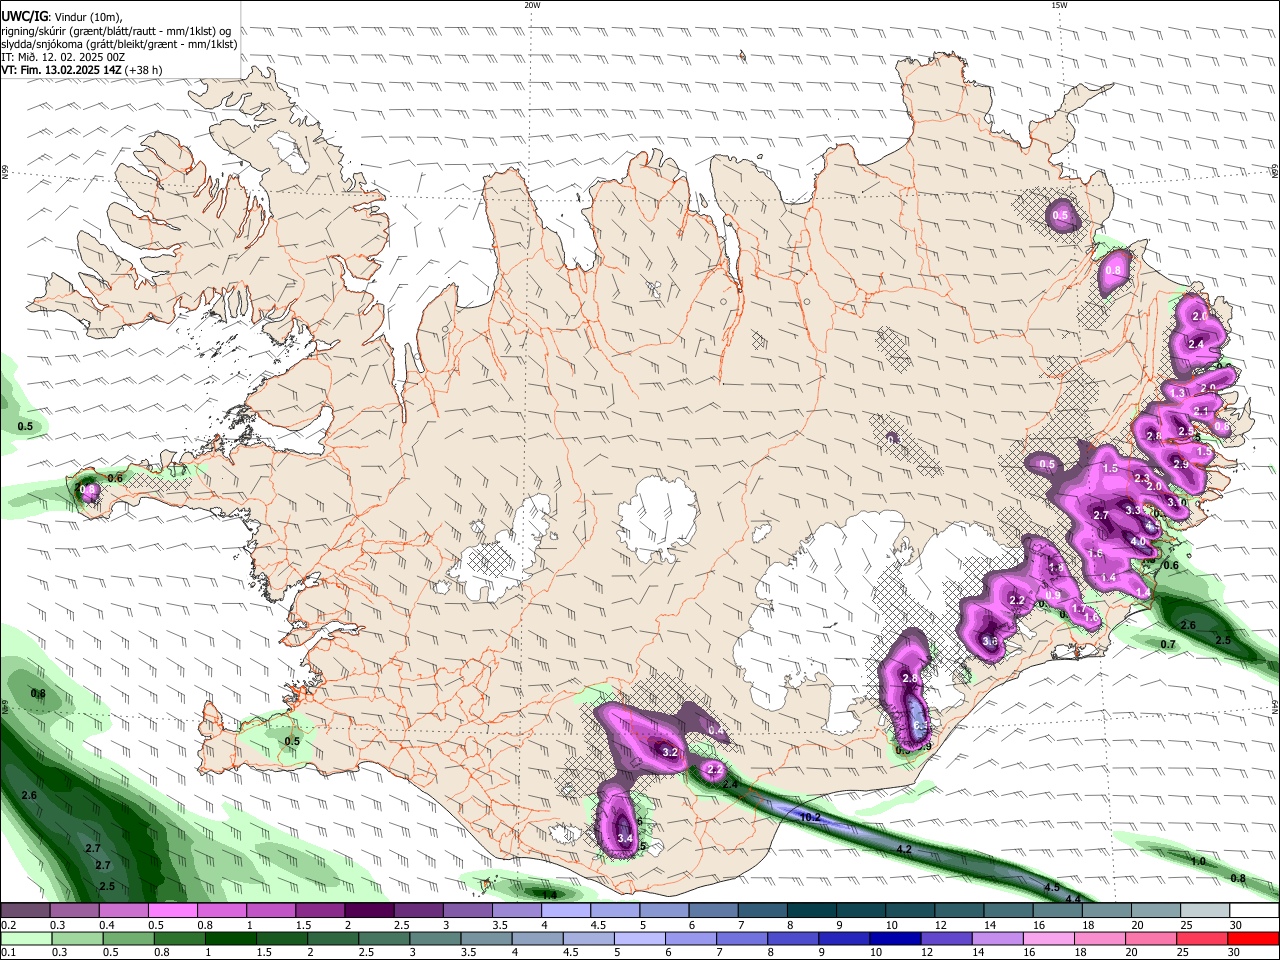Click the 3.2 snowfall value in purple patch
Image resolution: width=1280 pixels, height=960 pixels.
coord(670,752)
